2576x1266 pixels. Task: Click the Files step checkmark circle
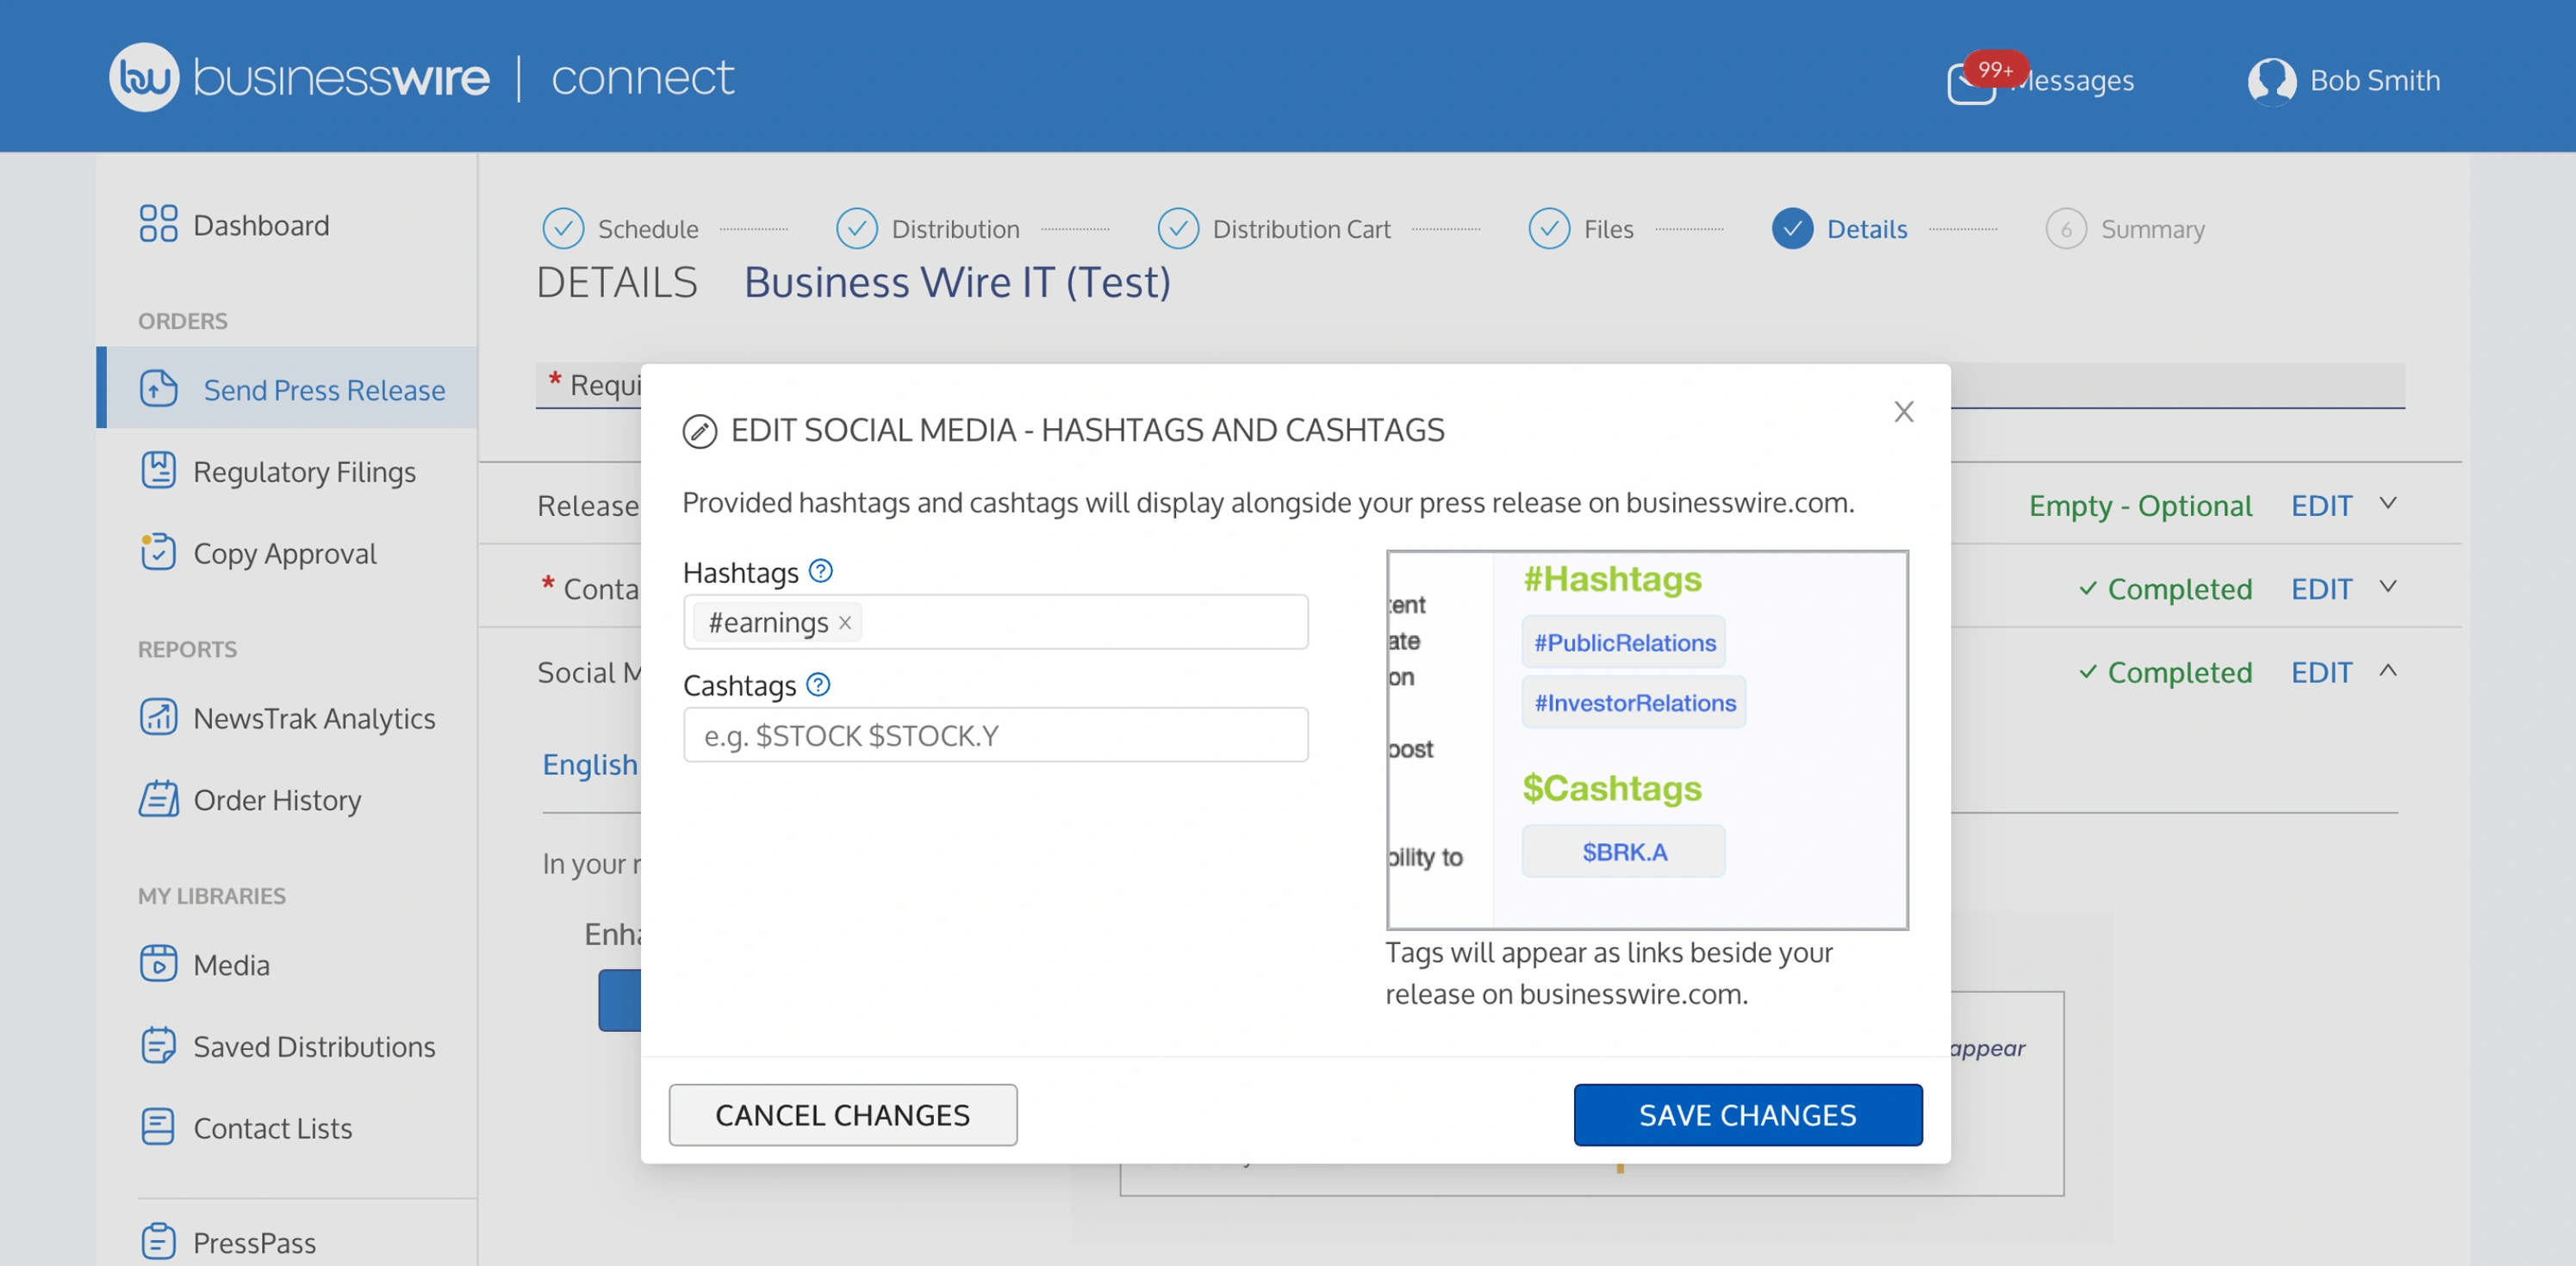1549,229
